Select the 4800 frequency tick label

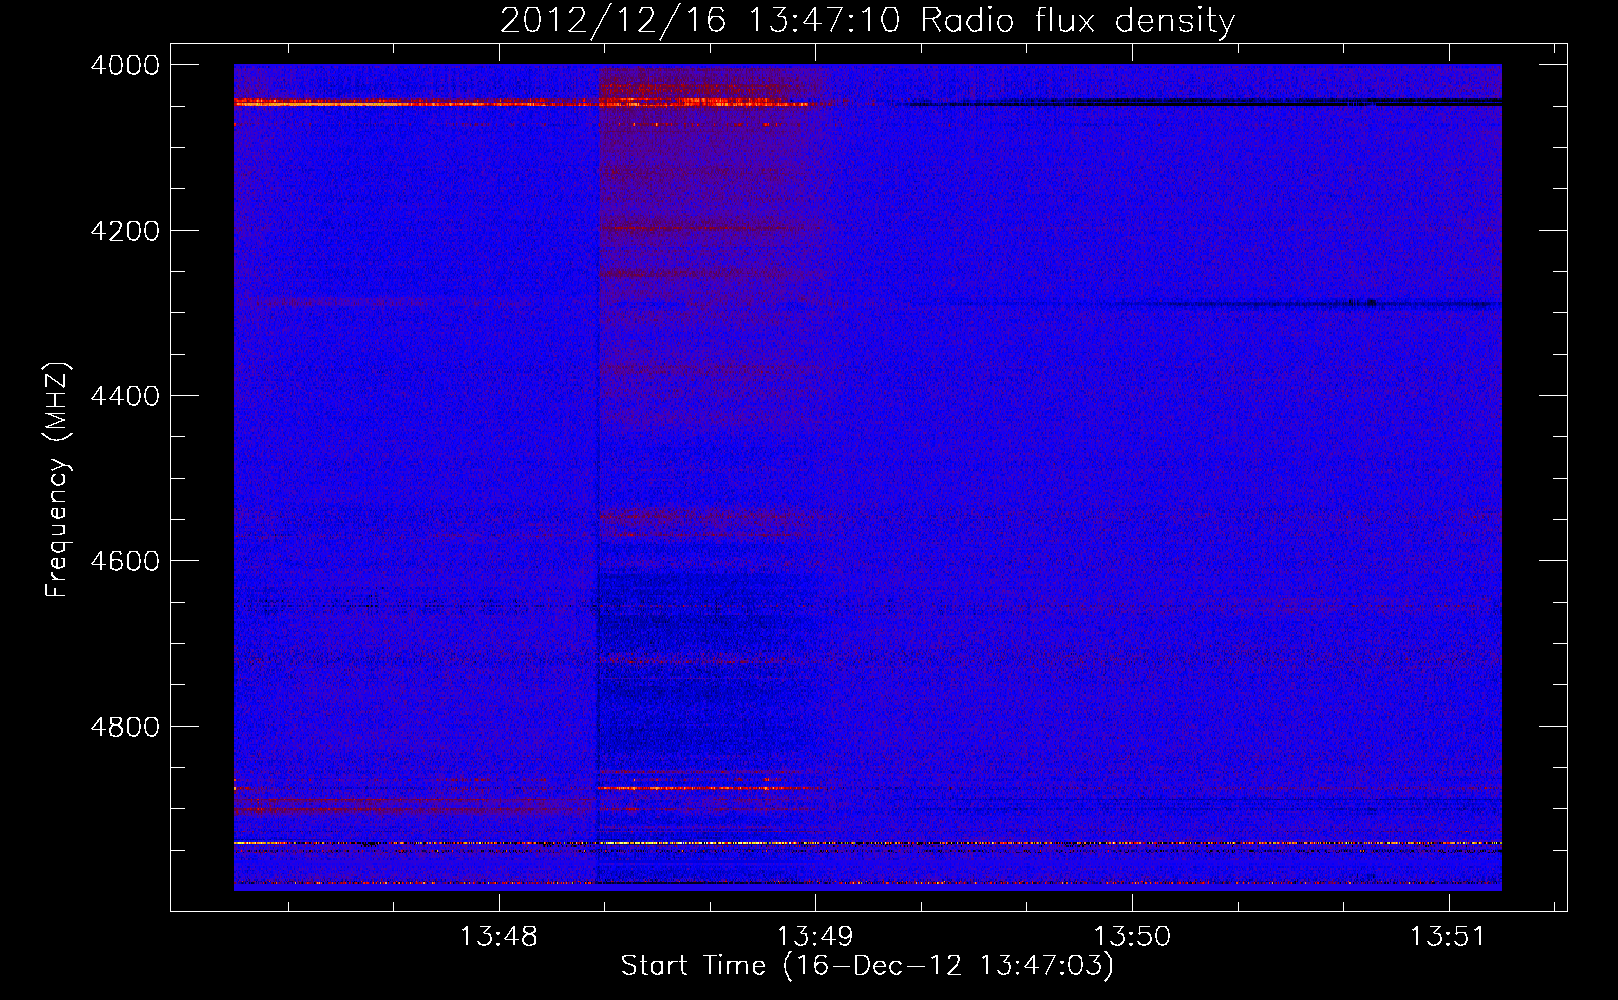point(125,727)
